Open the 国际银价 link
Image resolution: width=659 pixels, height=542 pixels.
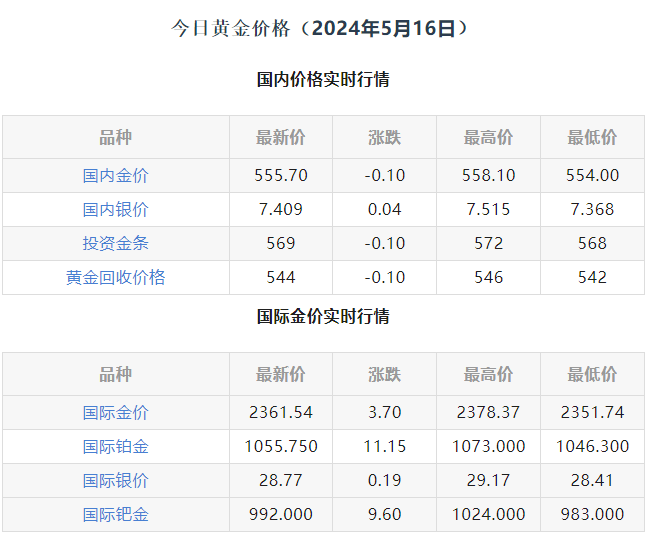click(x=115, y=480)
